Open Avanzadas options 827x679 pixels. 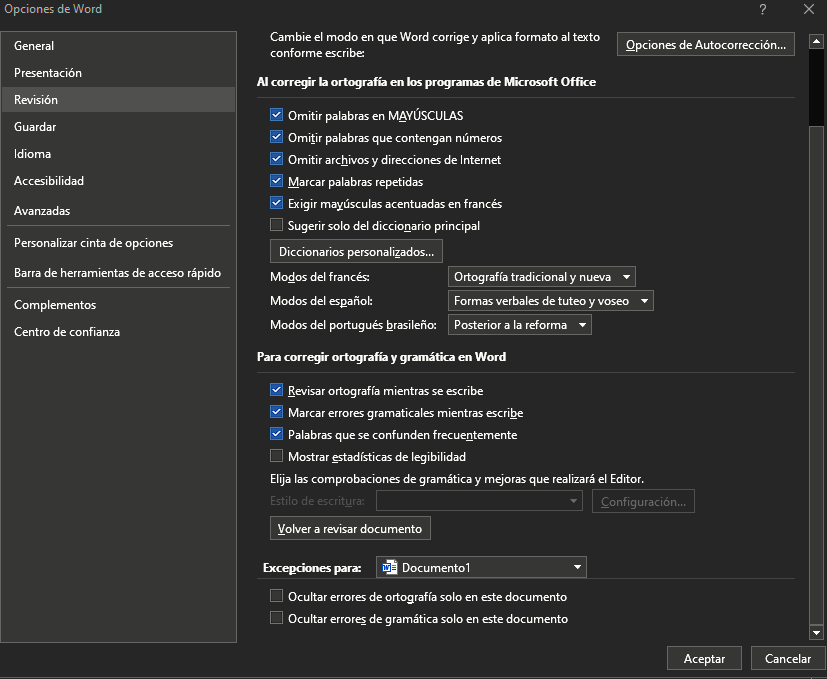119,211
